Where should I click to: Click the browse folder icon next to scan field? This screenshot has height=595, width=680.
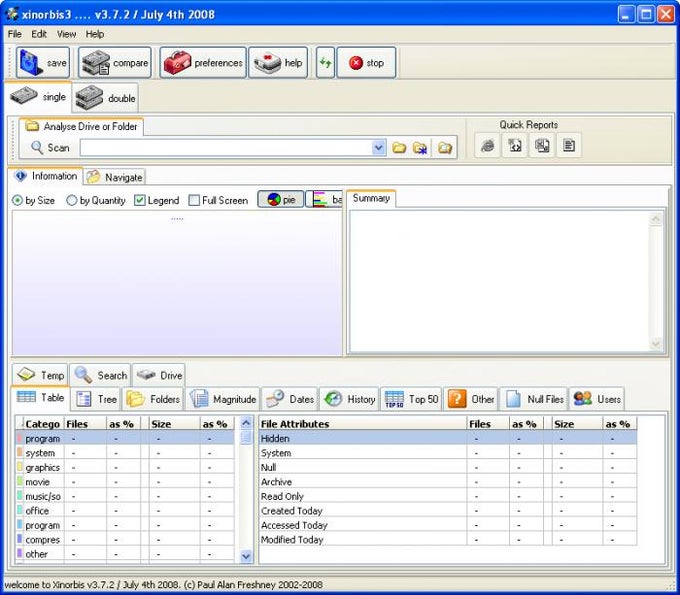(x=399, y=148)
